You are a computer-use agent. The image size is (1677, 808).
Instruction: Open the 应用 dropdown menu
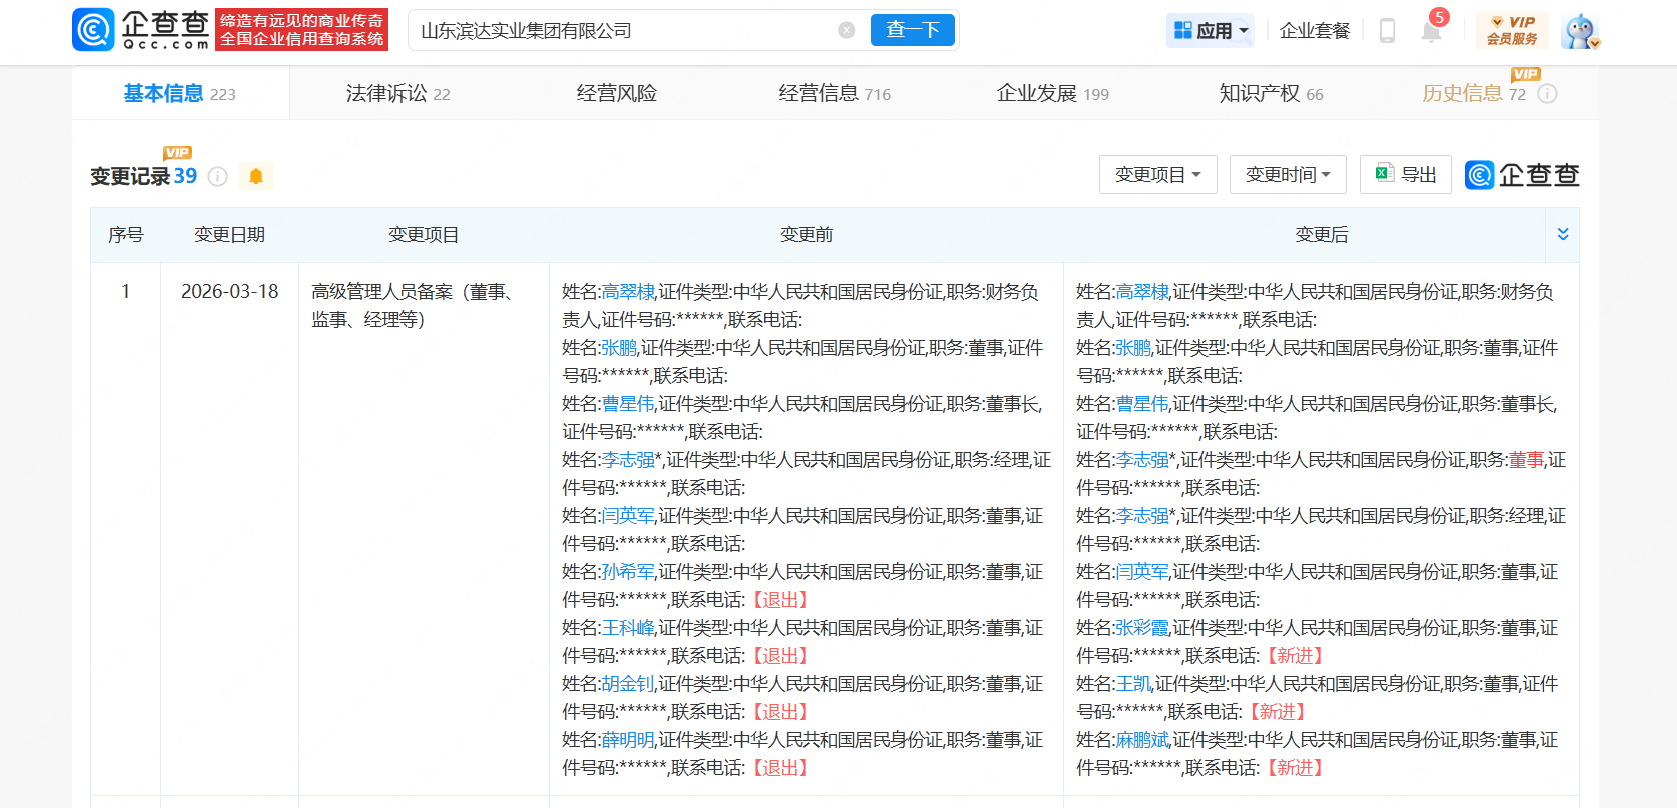coord(1211,31)
